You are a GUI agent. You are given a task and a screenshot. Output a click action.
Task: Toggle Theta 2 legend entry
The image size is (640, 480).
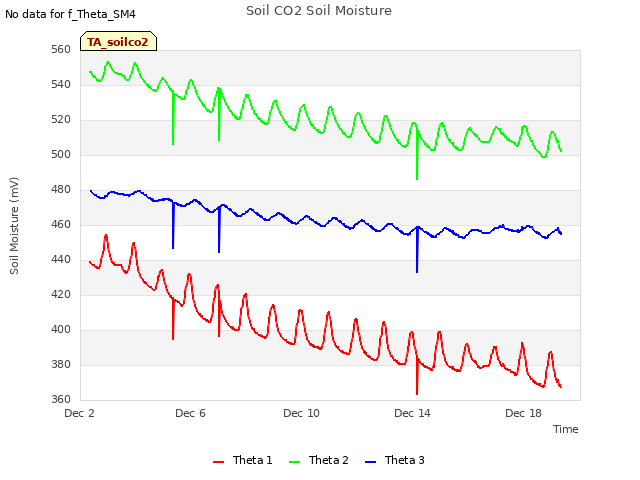(x=319, y=460)
